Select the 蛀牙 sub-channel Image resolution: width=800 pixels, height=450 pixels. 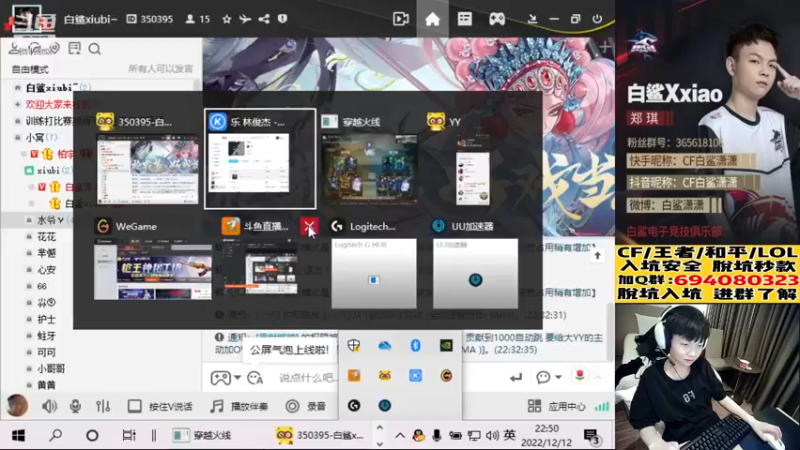point(46,336)
